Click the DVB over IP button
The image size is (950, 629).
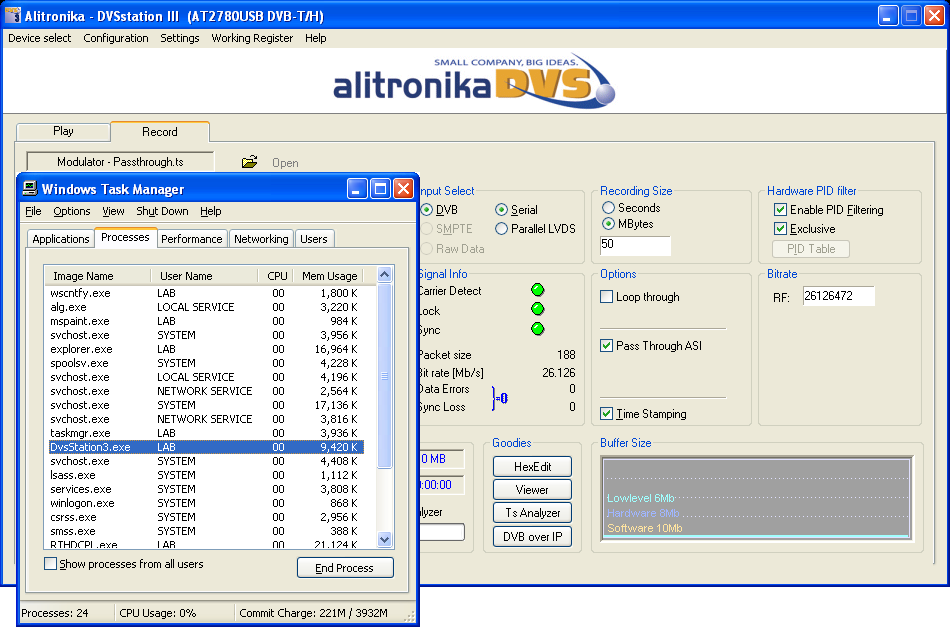532,536
